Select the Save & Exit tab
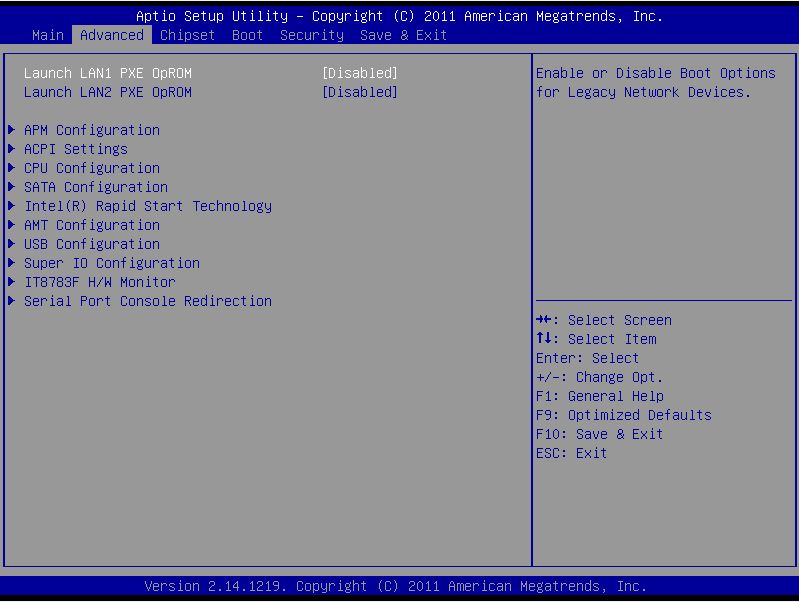 403,35
